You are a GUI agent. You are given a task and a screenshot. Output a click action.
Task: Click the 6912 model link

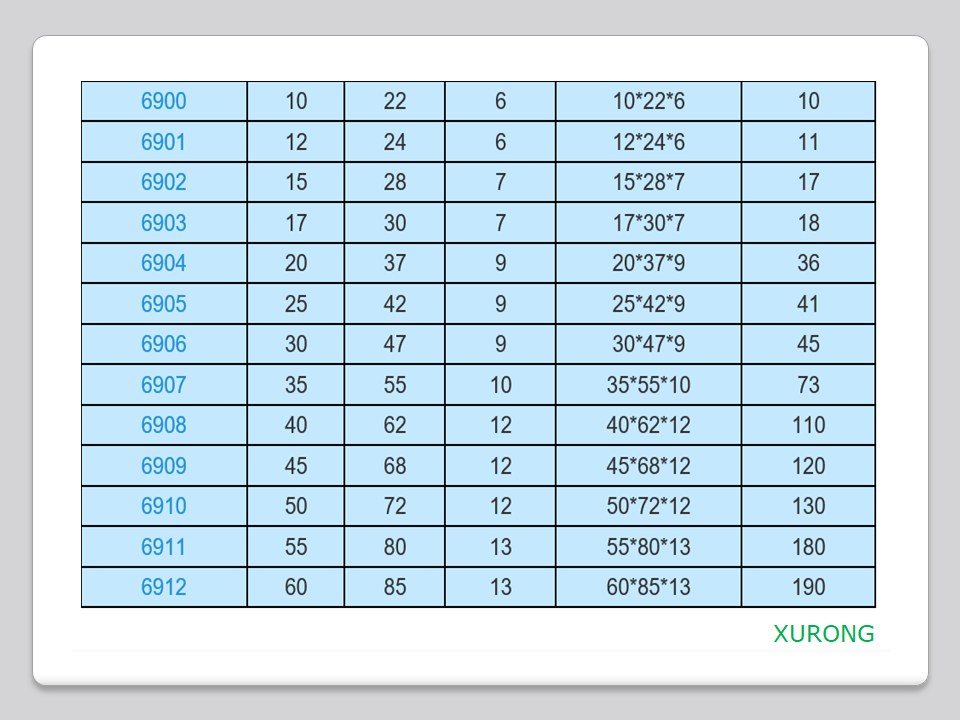(x=163, y=587)
